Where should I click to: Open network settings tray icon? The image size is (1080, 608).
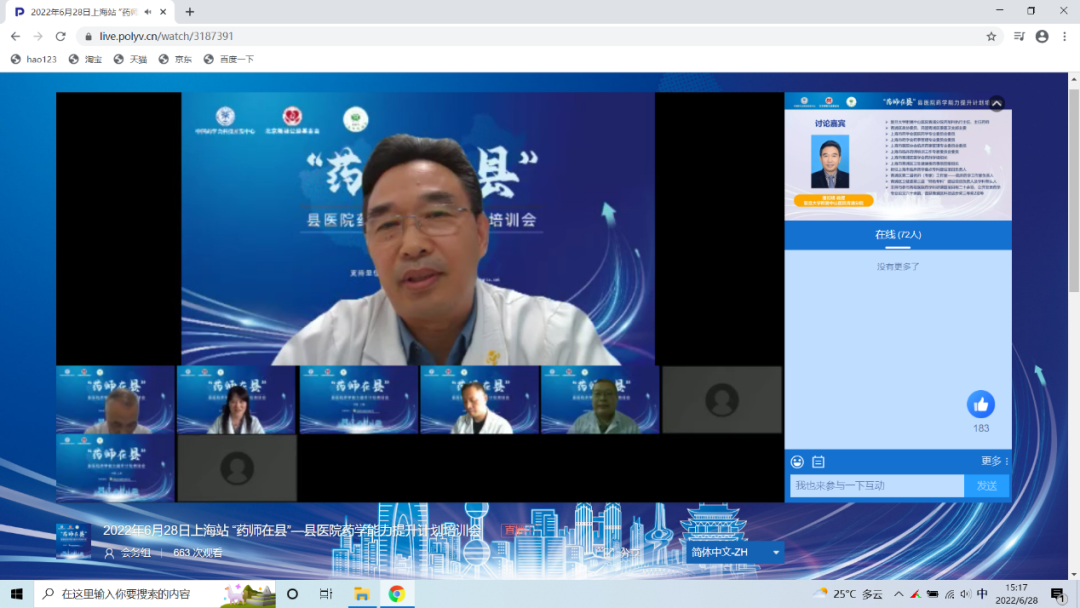949,594
